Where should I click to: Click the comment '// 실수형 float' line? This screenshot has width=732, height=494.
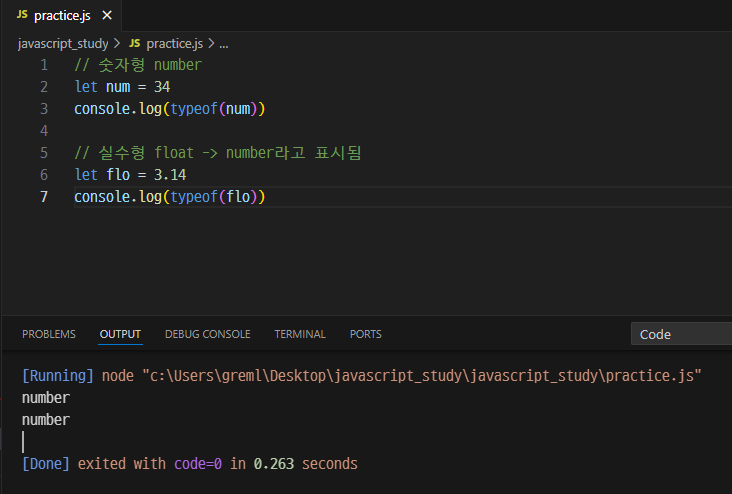(x=218, y=153)
